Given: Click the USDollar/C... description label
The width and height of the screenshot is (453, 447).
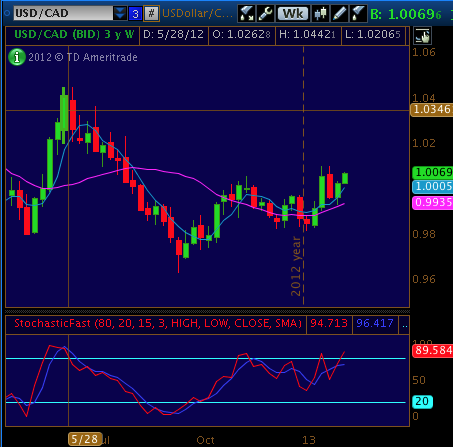Looking at the screenshot, I should point(197,14).
